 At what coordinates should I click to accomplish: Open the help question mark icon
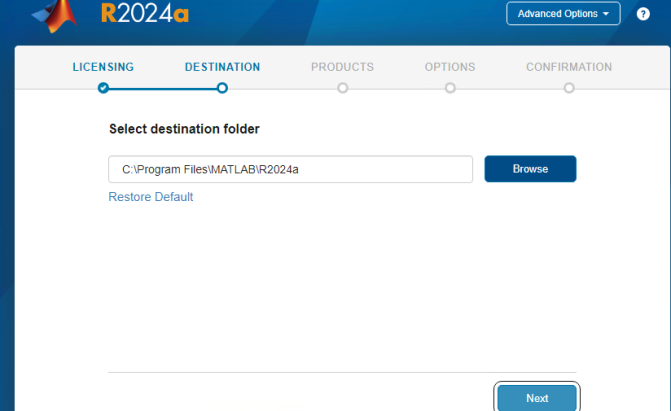pyautogui.click(x=643, y=14)
